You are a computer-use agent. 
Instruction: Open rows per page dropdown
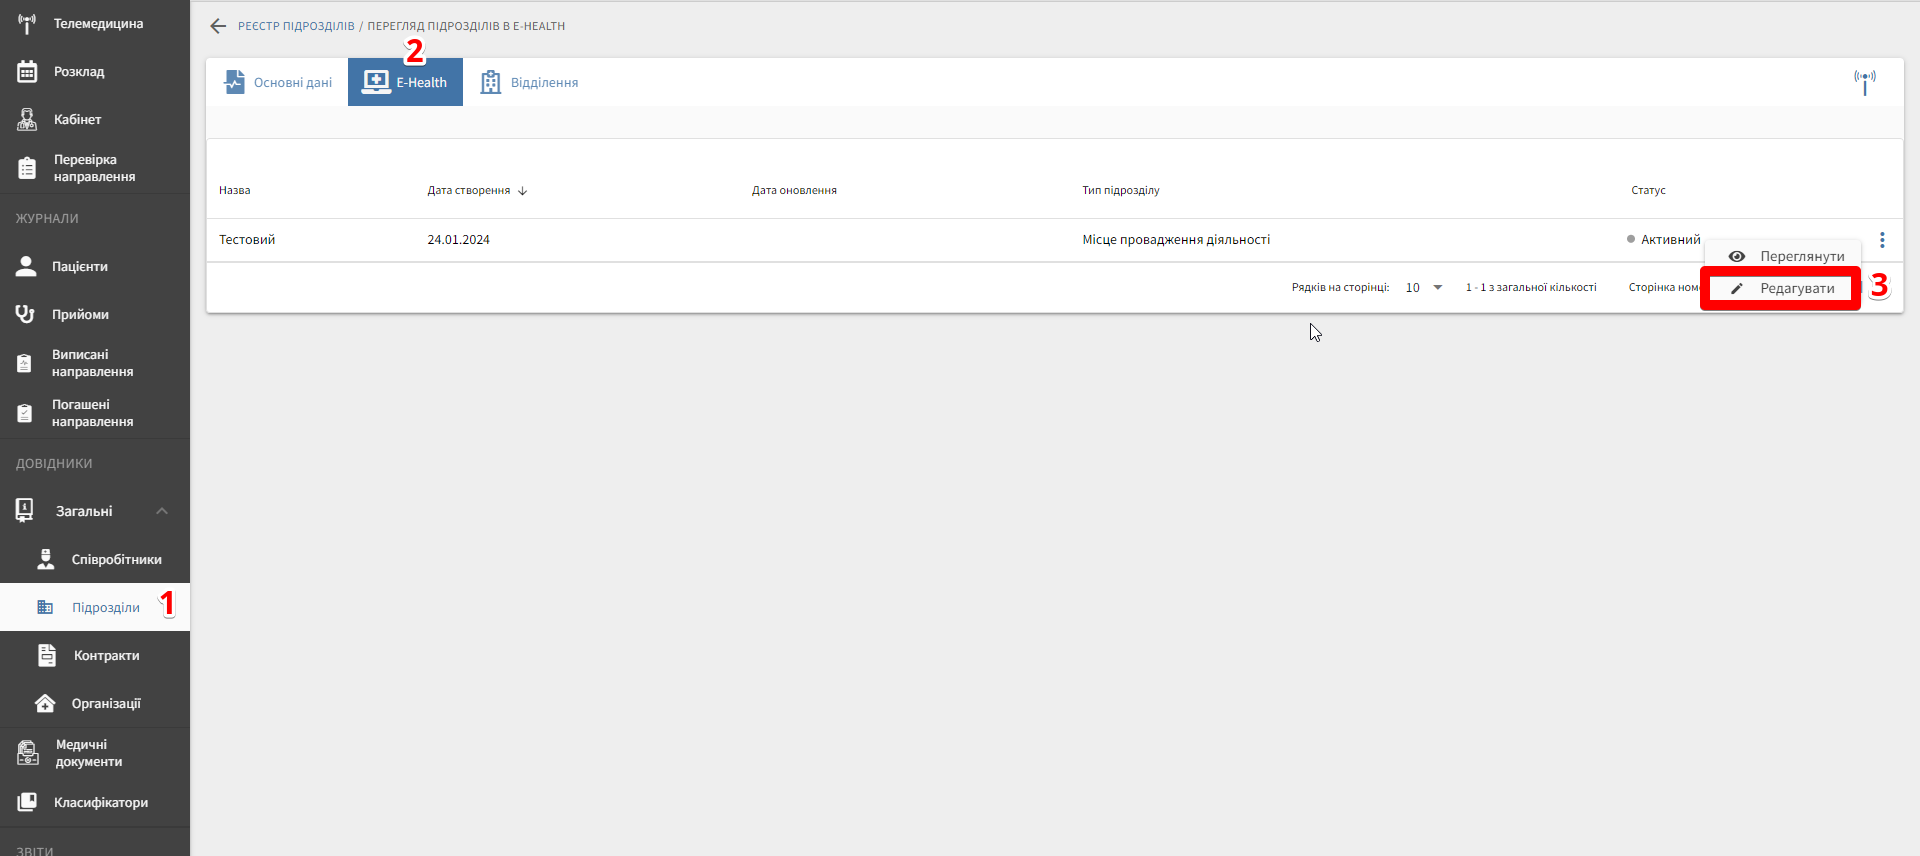click(1424, 288)
